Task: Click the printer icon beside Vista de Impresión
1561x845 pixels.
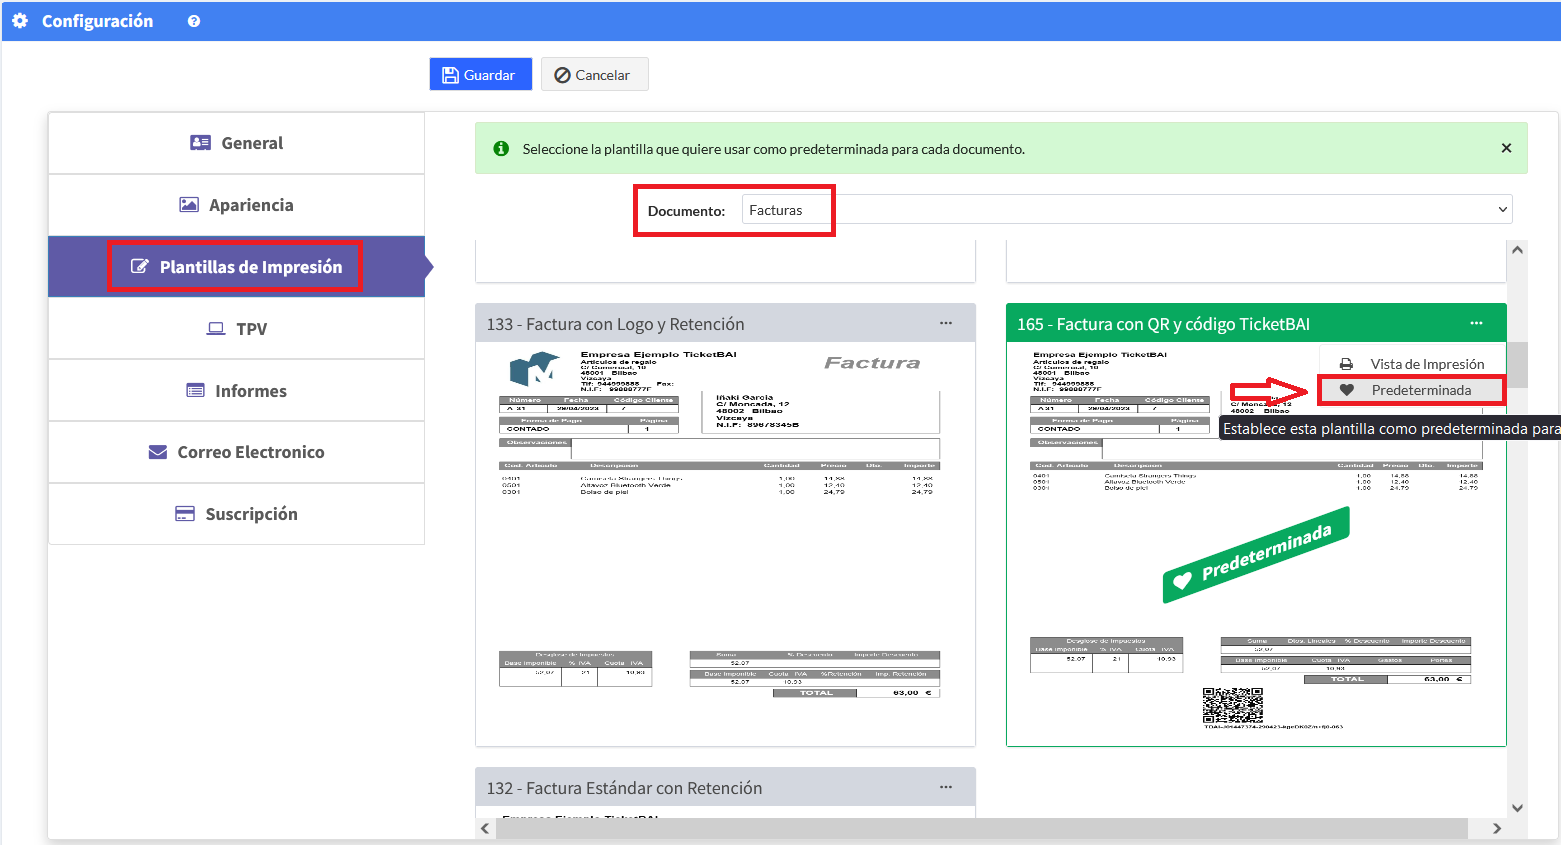Action: pyautogui.click(x=1346, y=364)
